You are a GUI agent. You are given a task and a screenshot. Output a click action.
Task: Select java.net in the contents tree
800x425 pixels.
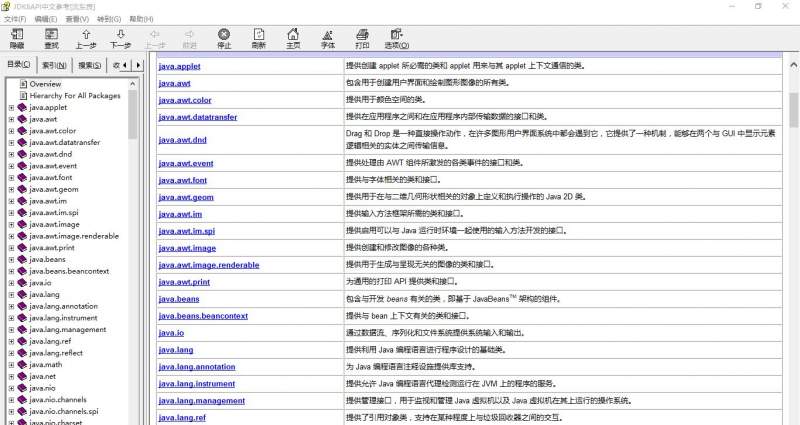tap(42, 377)
